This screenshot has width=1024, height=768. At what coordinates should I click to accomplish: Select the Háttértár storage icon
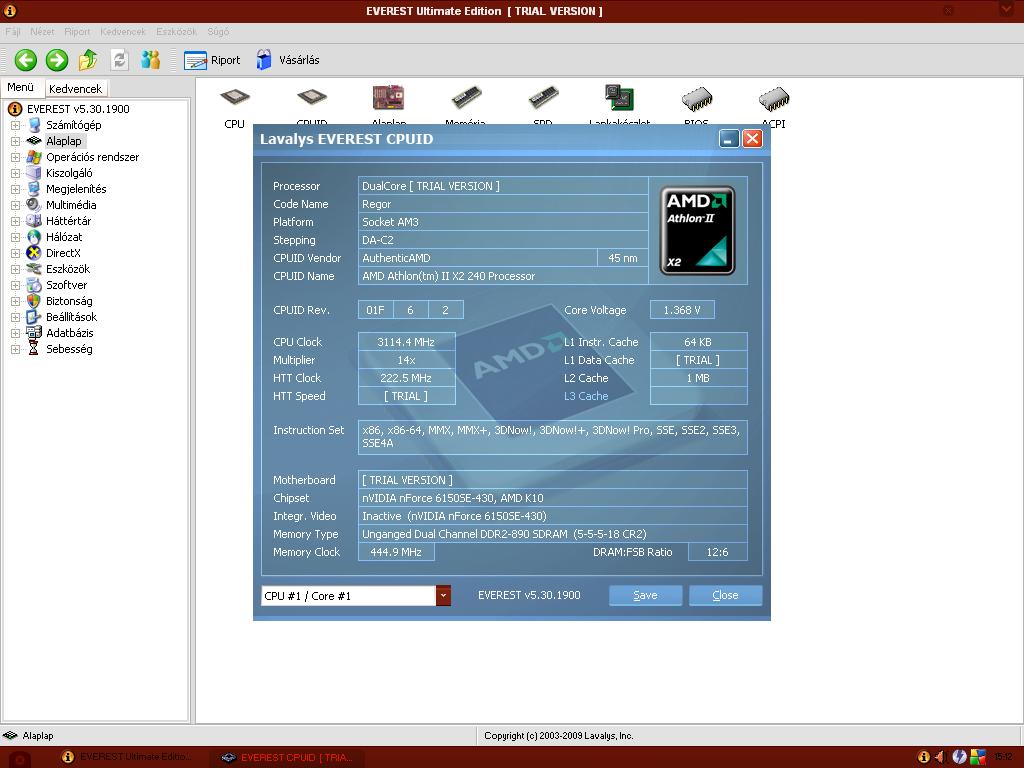pyautogui.click(x=34, y=221)
